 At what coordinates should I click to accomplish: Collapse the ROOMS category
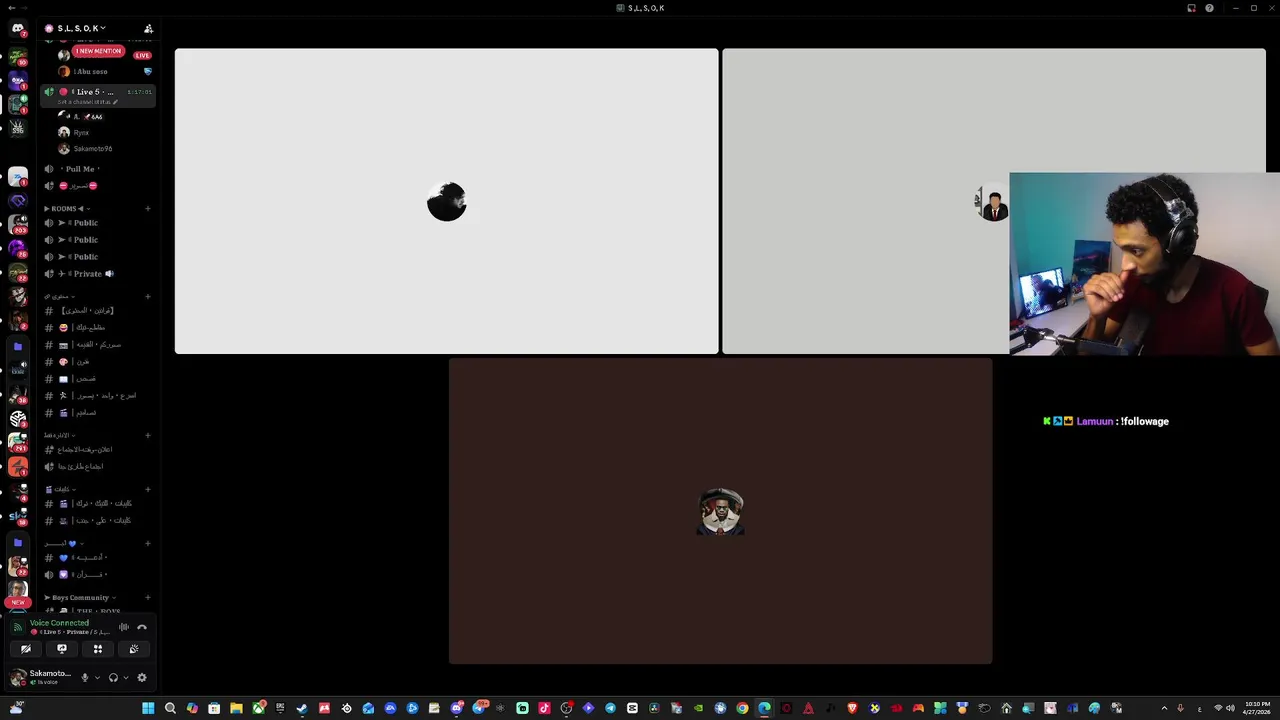point(66,208)
